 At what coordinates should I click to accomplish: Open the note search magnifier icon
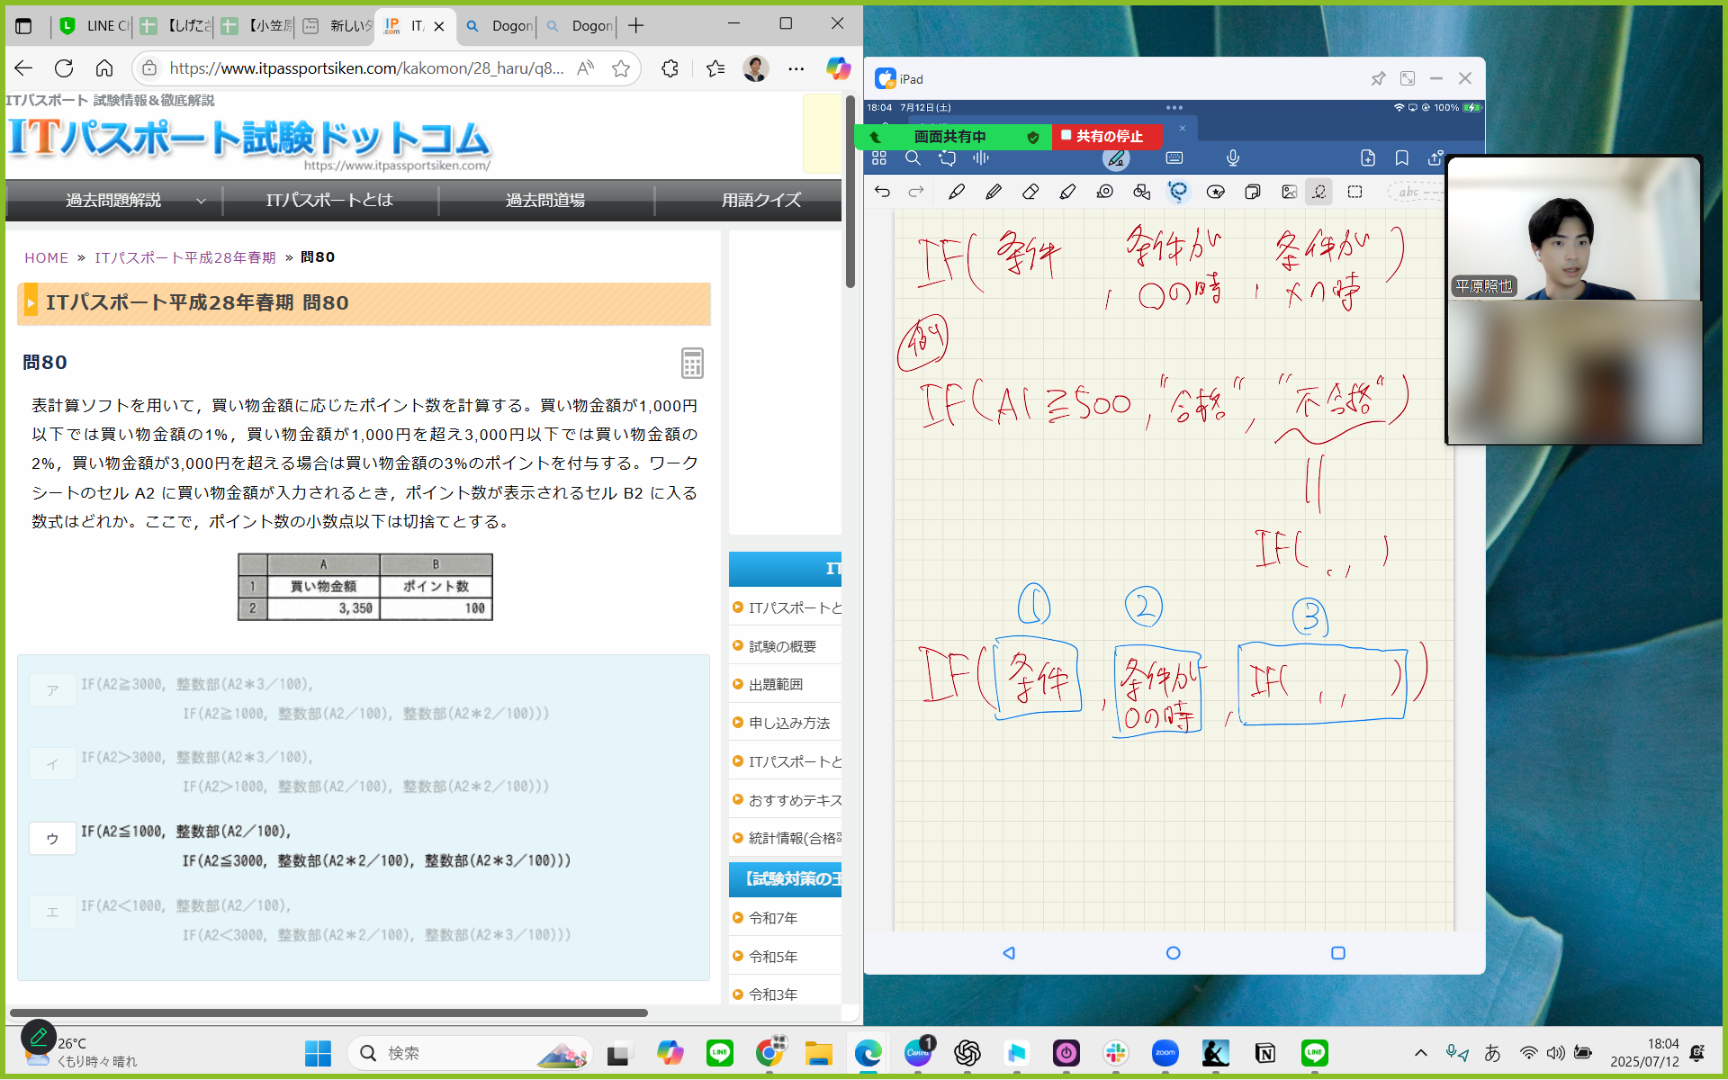tap(913, 158)
